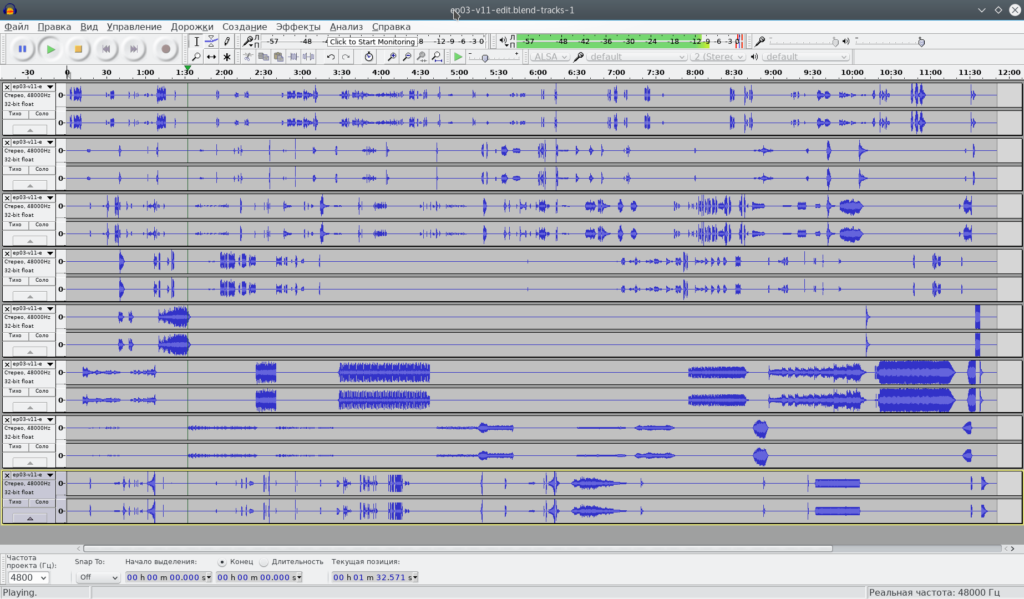Click the Copy icon in edit toolbar
The image size is (1024, 599).
point(263,57)
